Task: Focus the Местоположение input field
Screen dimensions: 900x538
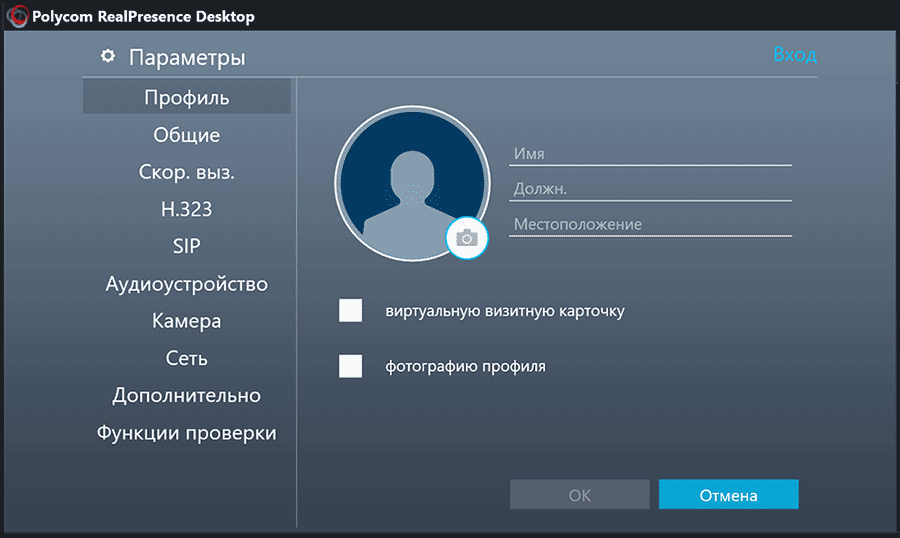Action: pyautogui.click(x=650, y=225)
